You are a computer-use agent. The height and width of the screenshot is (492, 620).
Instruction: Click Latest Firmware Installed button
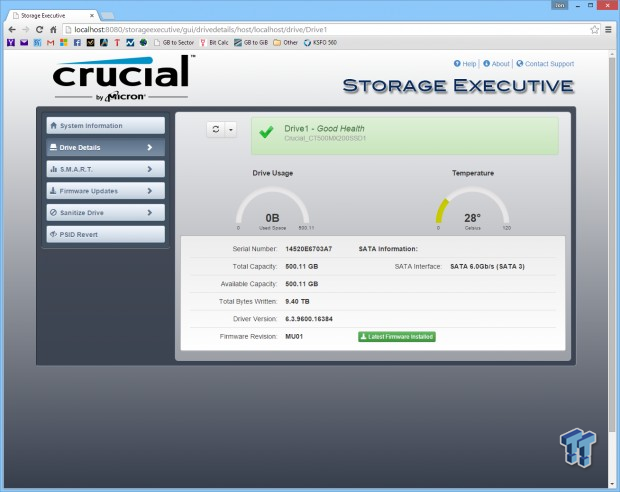point(397,337)
